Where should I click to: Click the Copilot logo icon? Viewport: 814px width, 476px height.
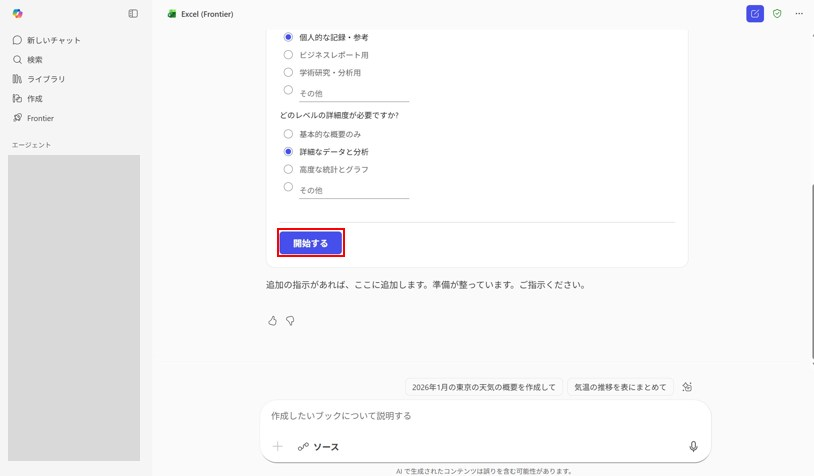coord(18,13)
